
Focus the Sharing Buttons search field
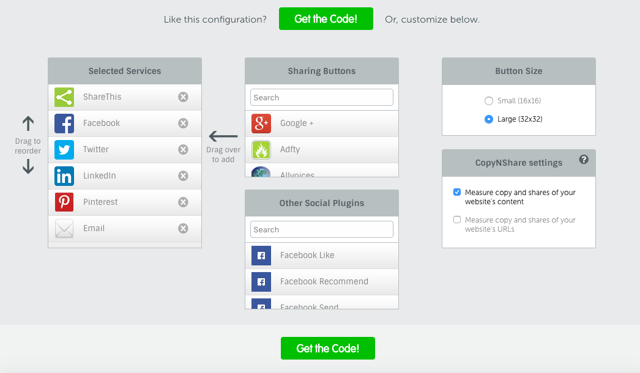[322, 98]
